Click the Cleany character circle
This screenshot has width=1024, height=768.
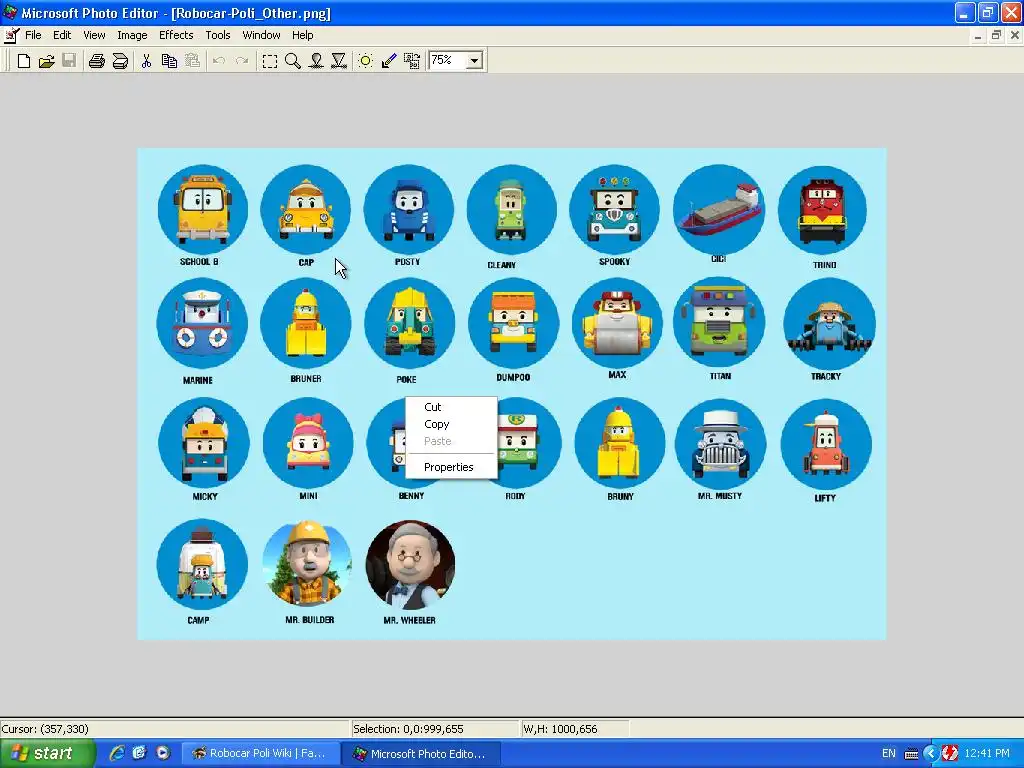pos(511,210)
